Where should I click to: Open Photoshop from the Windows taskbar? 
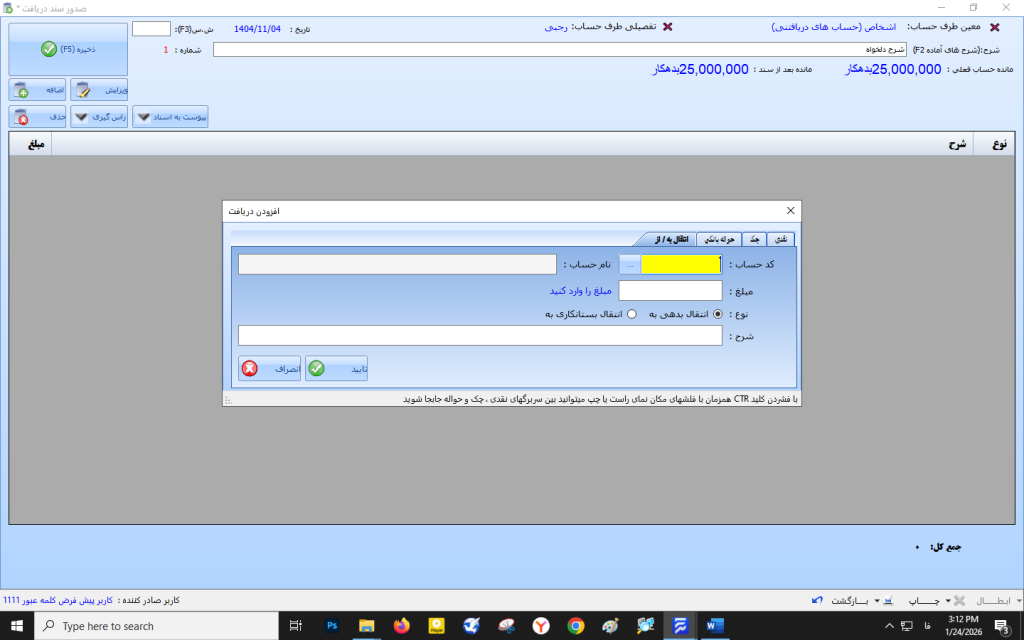333,625
